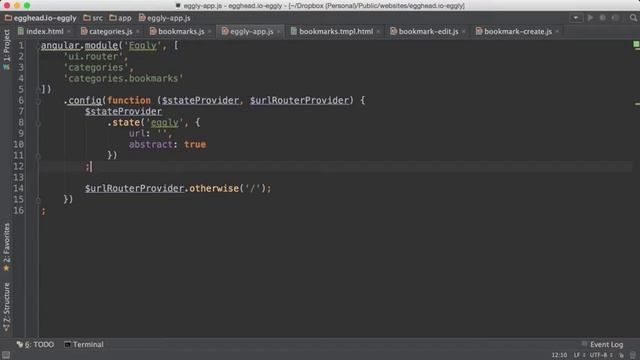Collapse code fold marker on line 8
Screen dimensions: 640x360
pyautogui.click(x=38, y=122)
